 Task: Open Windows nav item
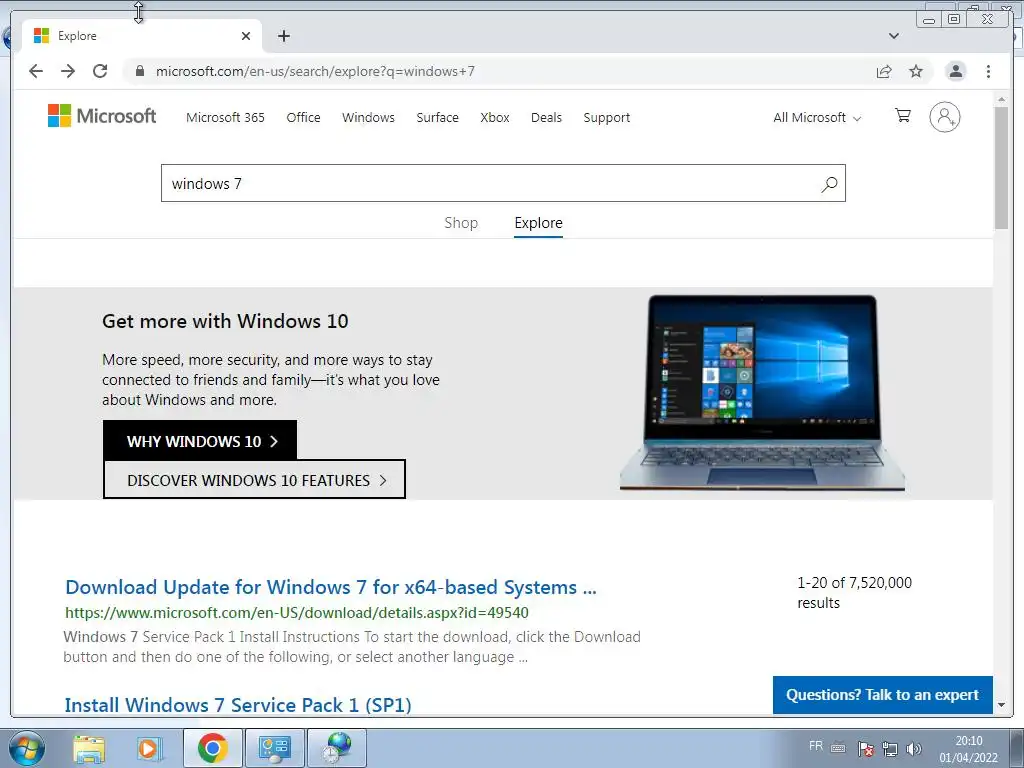(368, 118)
